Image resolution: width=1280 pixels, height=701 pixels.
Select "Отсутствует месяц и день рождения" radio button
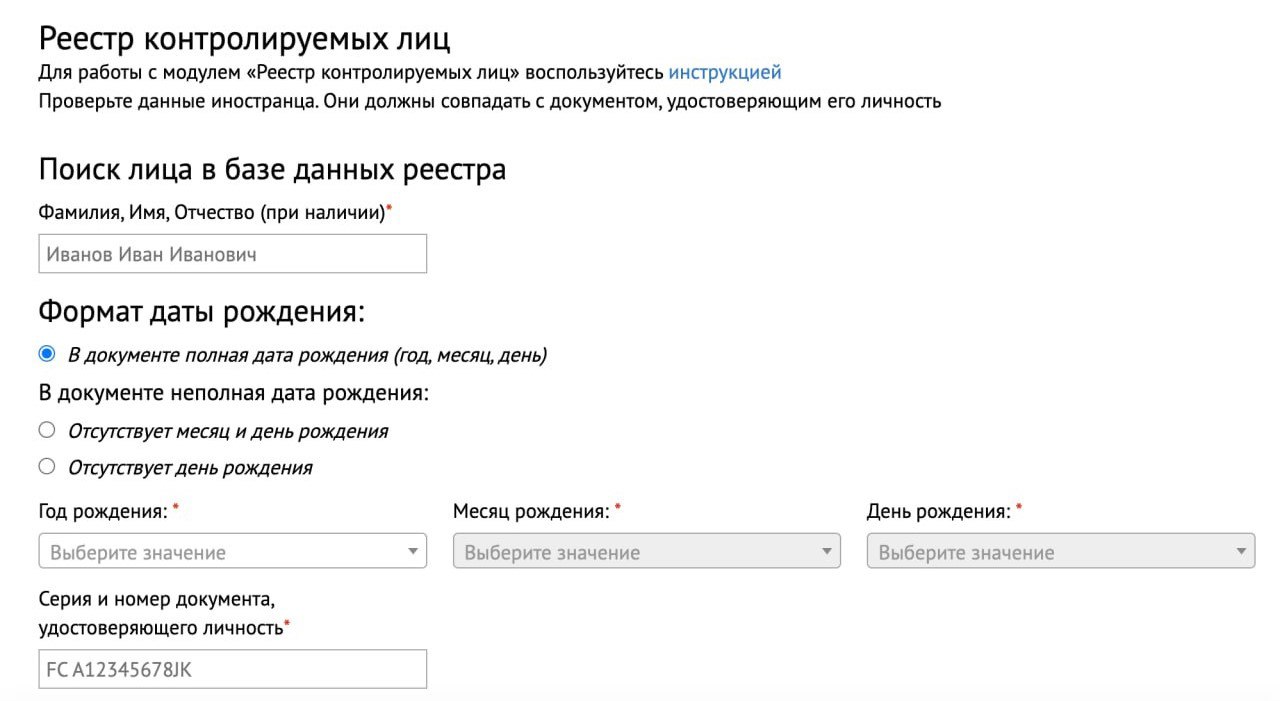pyautogui.click(x=47, y=430)
